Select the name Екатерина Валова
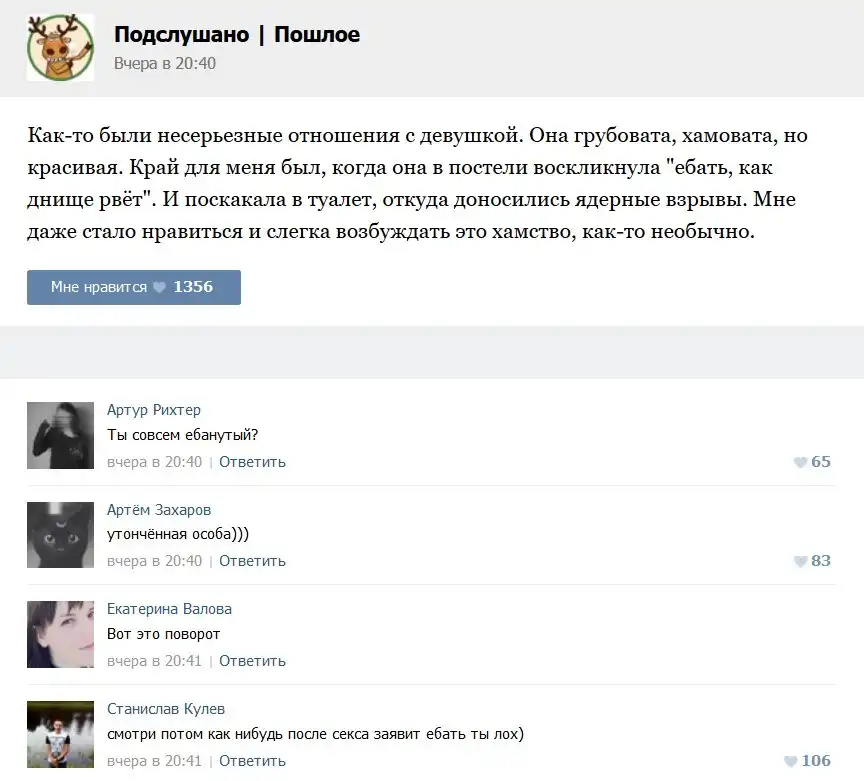The image size is (864, 781). [168, 609]
